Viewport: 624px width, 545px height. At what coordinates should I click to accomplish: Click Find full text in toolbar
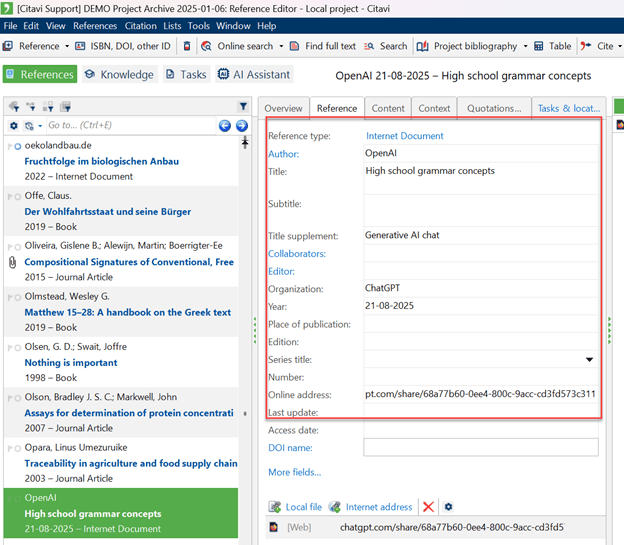click(x=323, y=46)
